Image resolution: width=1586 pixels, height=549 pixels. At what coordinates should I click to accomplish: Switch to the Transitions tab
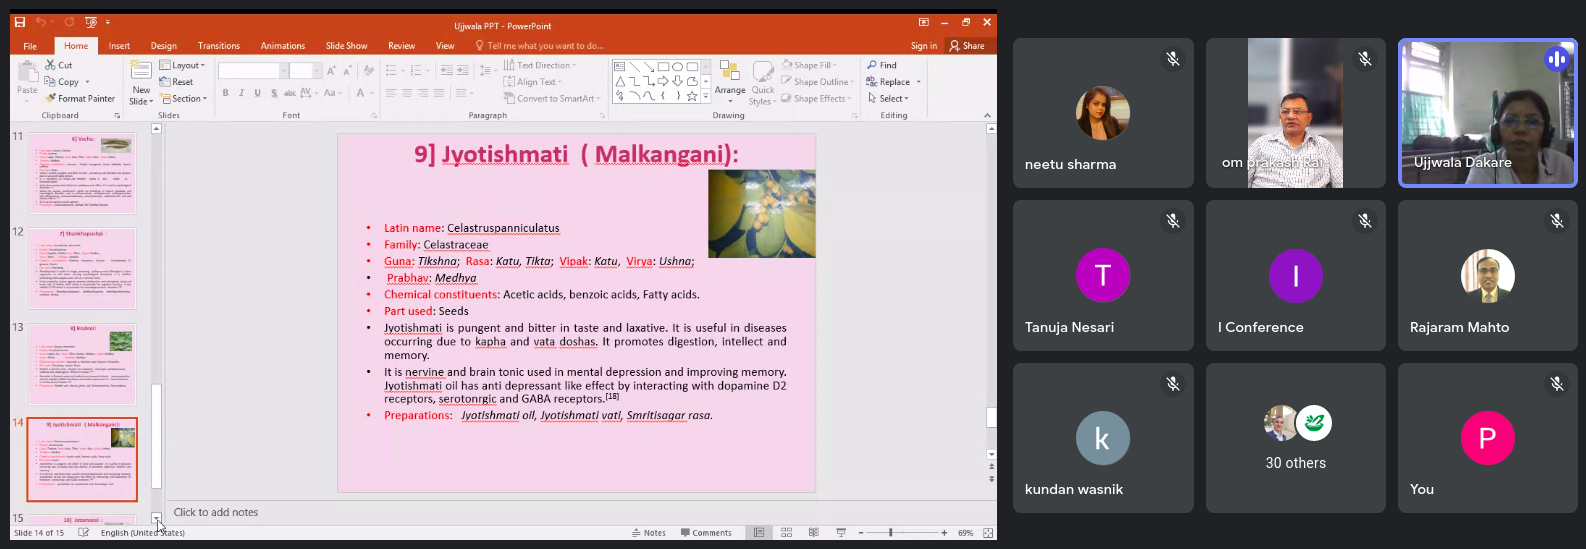(219, 46)
